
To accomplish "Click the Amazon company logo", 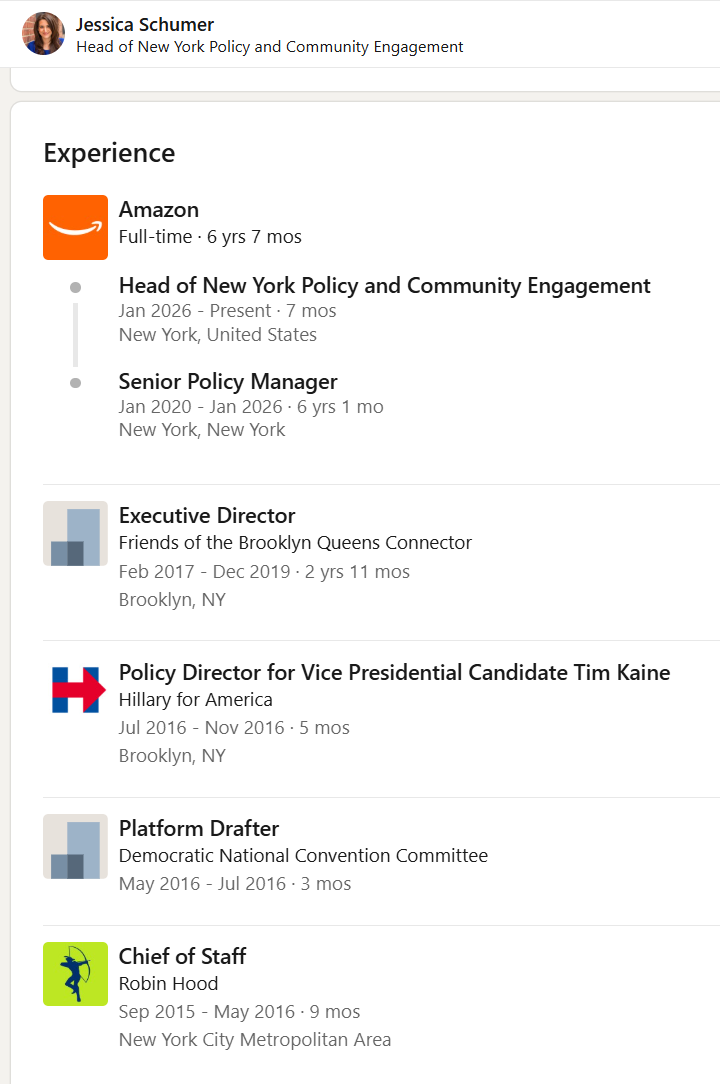I will (x=75, y=227).
